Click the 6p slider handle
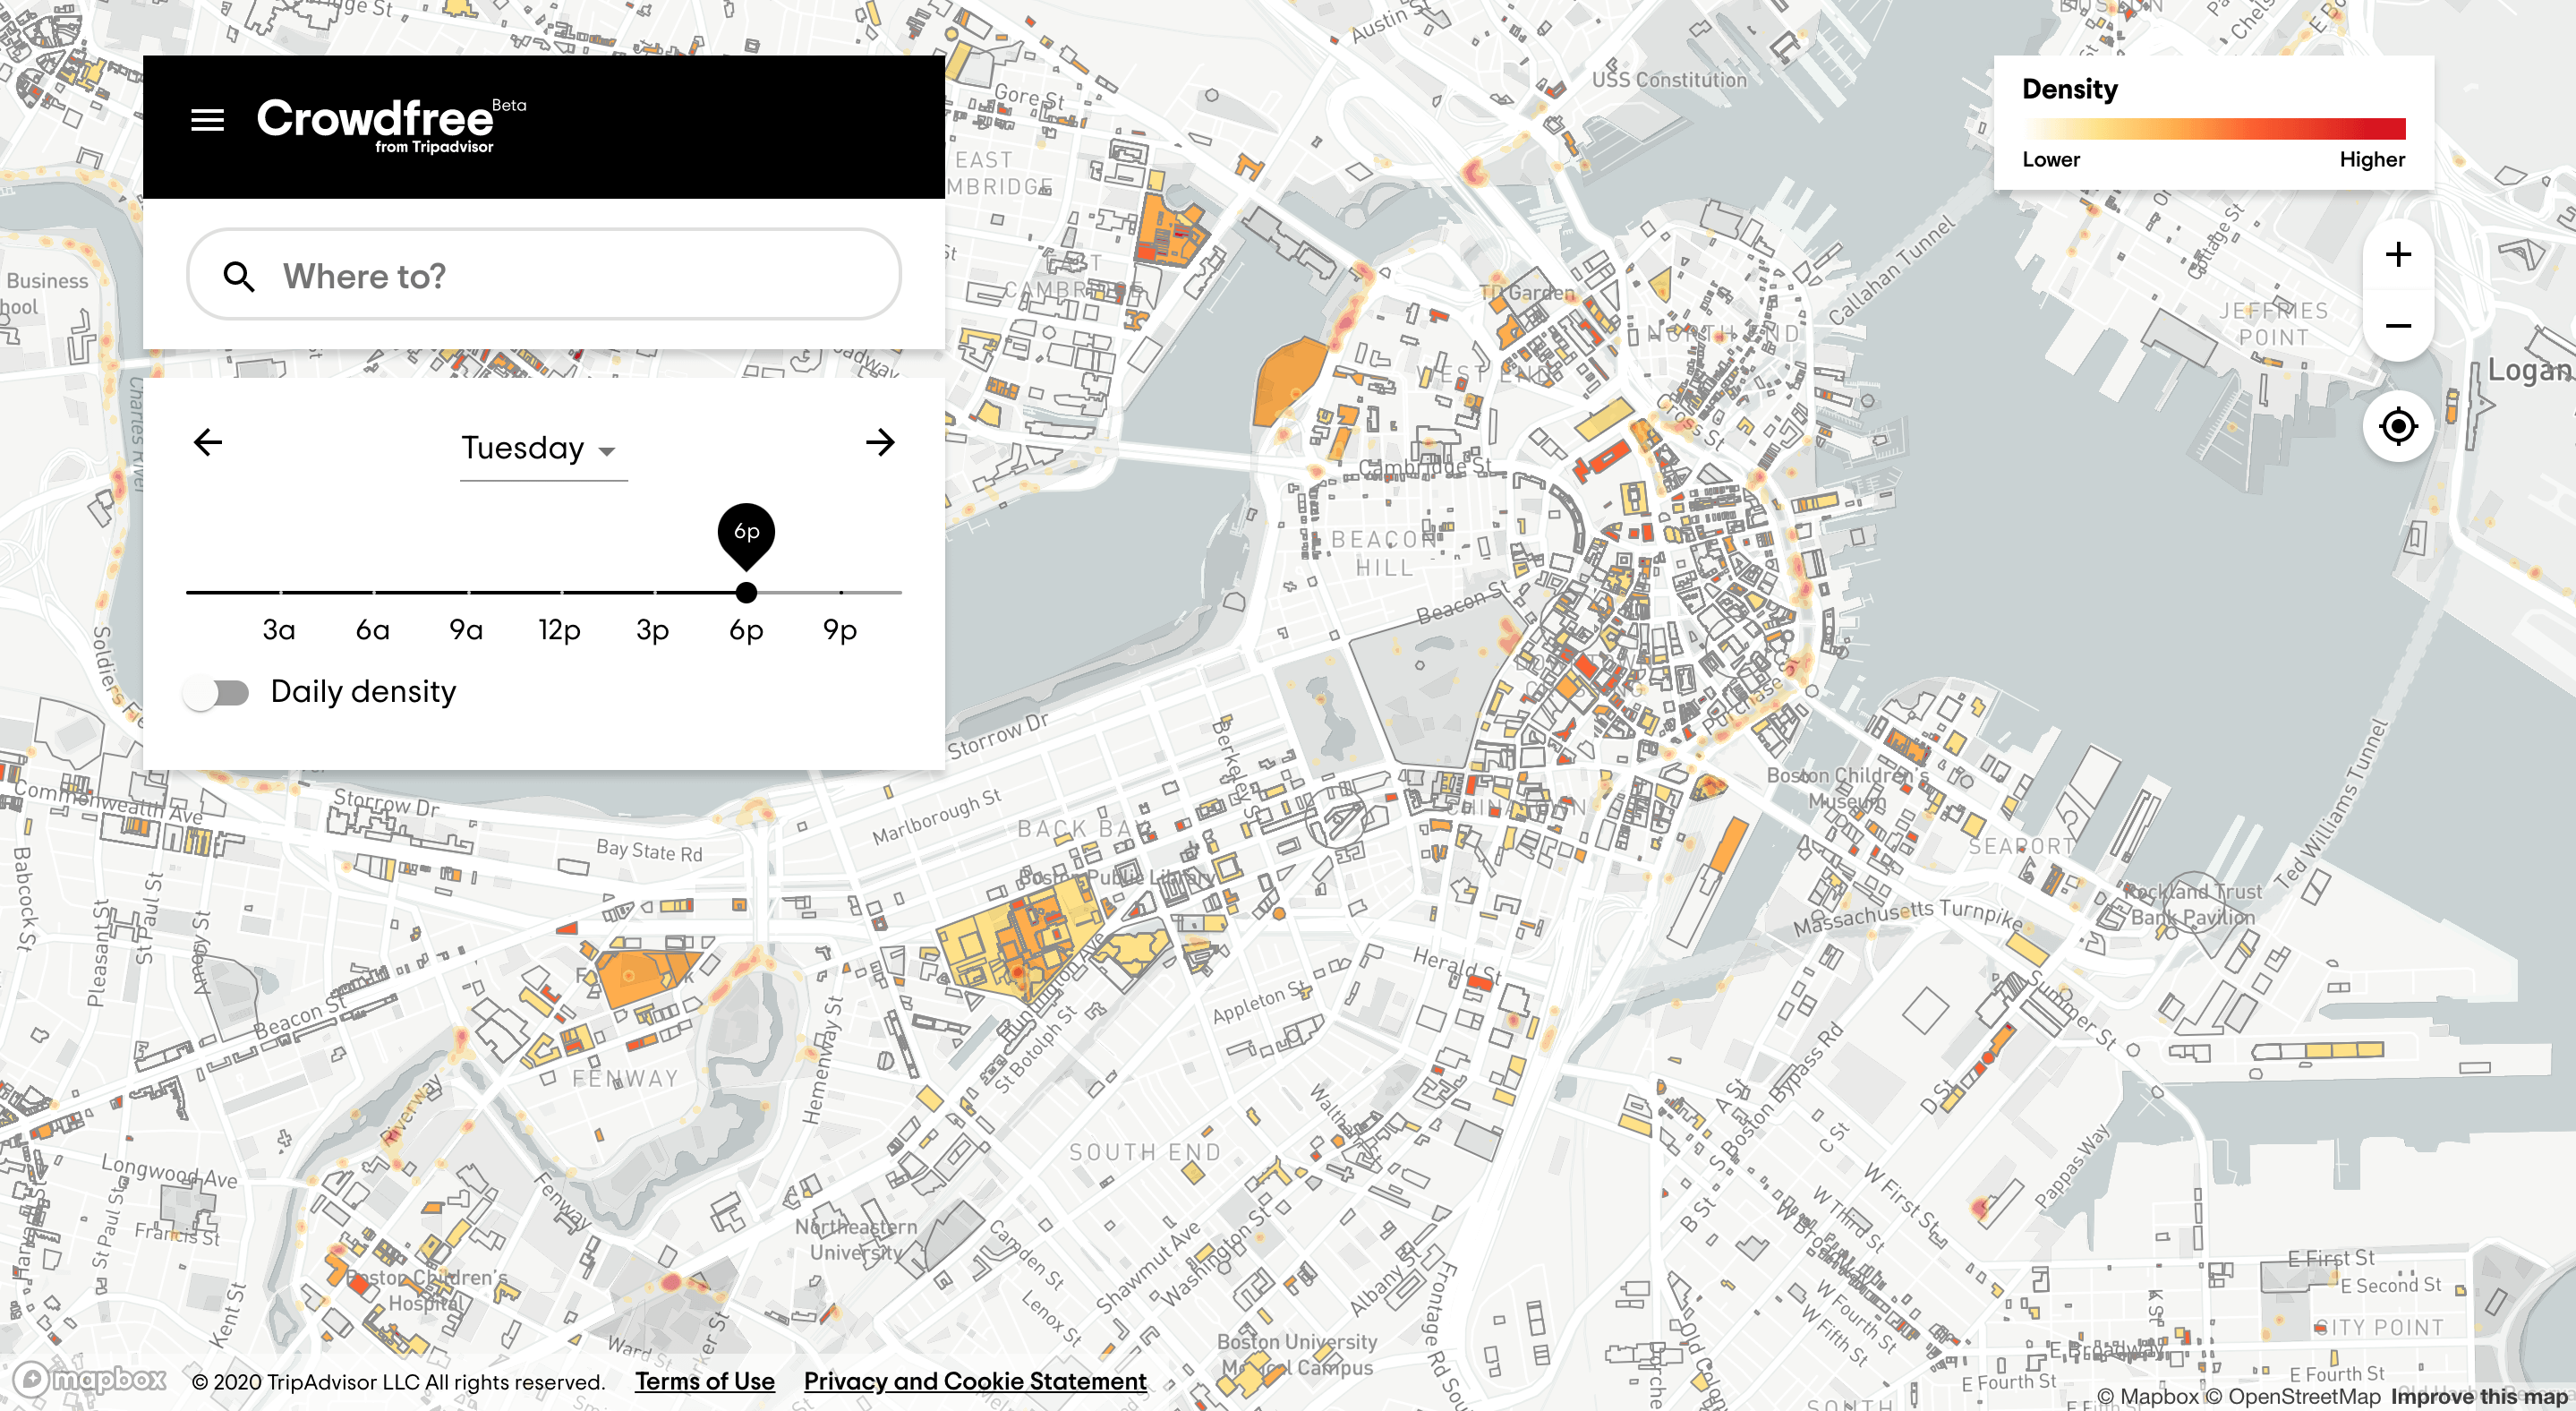Screen dimensions: 2576x1411 (746, 592)
